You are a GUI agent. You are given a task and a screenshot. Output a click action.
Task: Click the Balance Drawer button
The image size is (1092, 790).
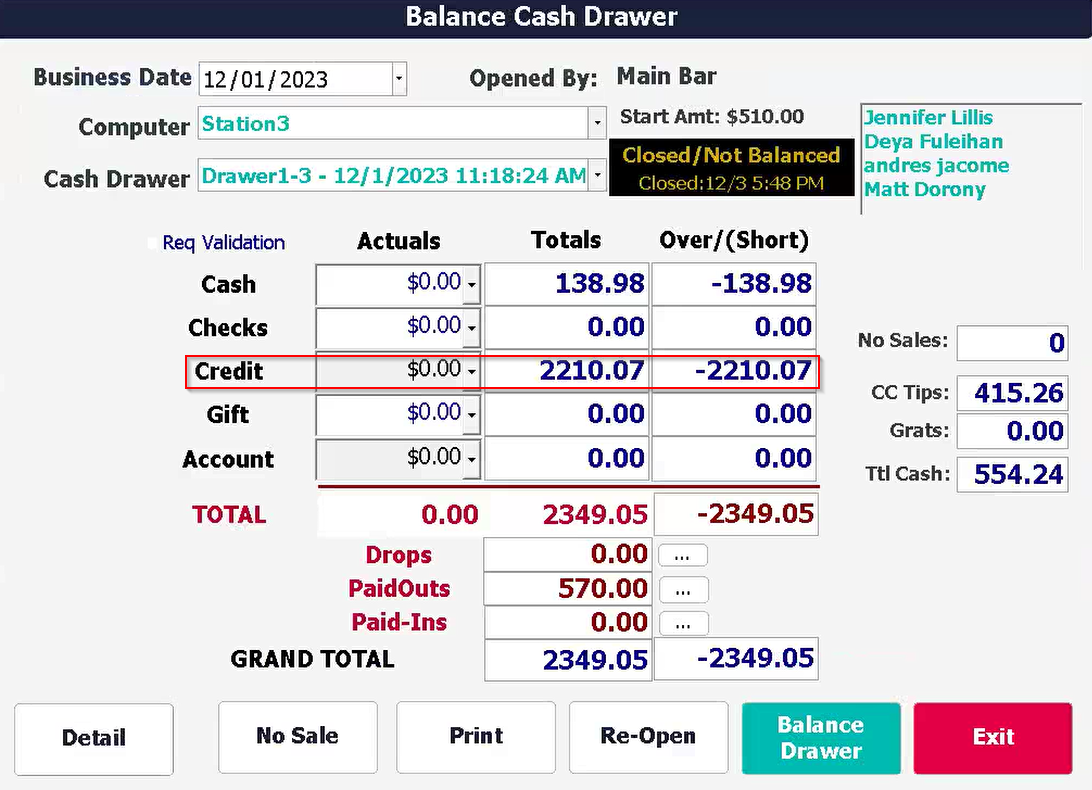(x=821, y=738)
